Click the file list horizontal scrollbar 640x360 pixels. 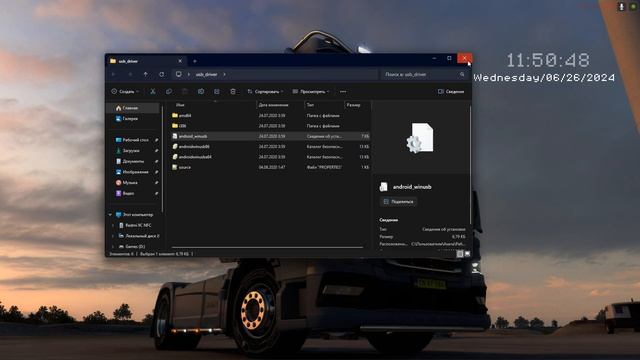pos(267,247)
